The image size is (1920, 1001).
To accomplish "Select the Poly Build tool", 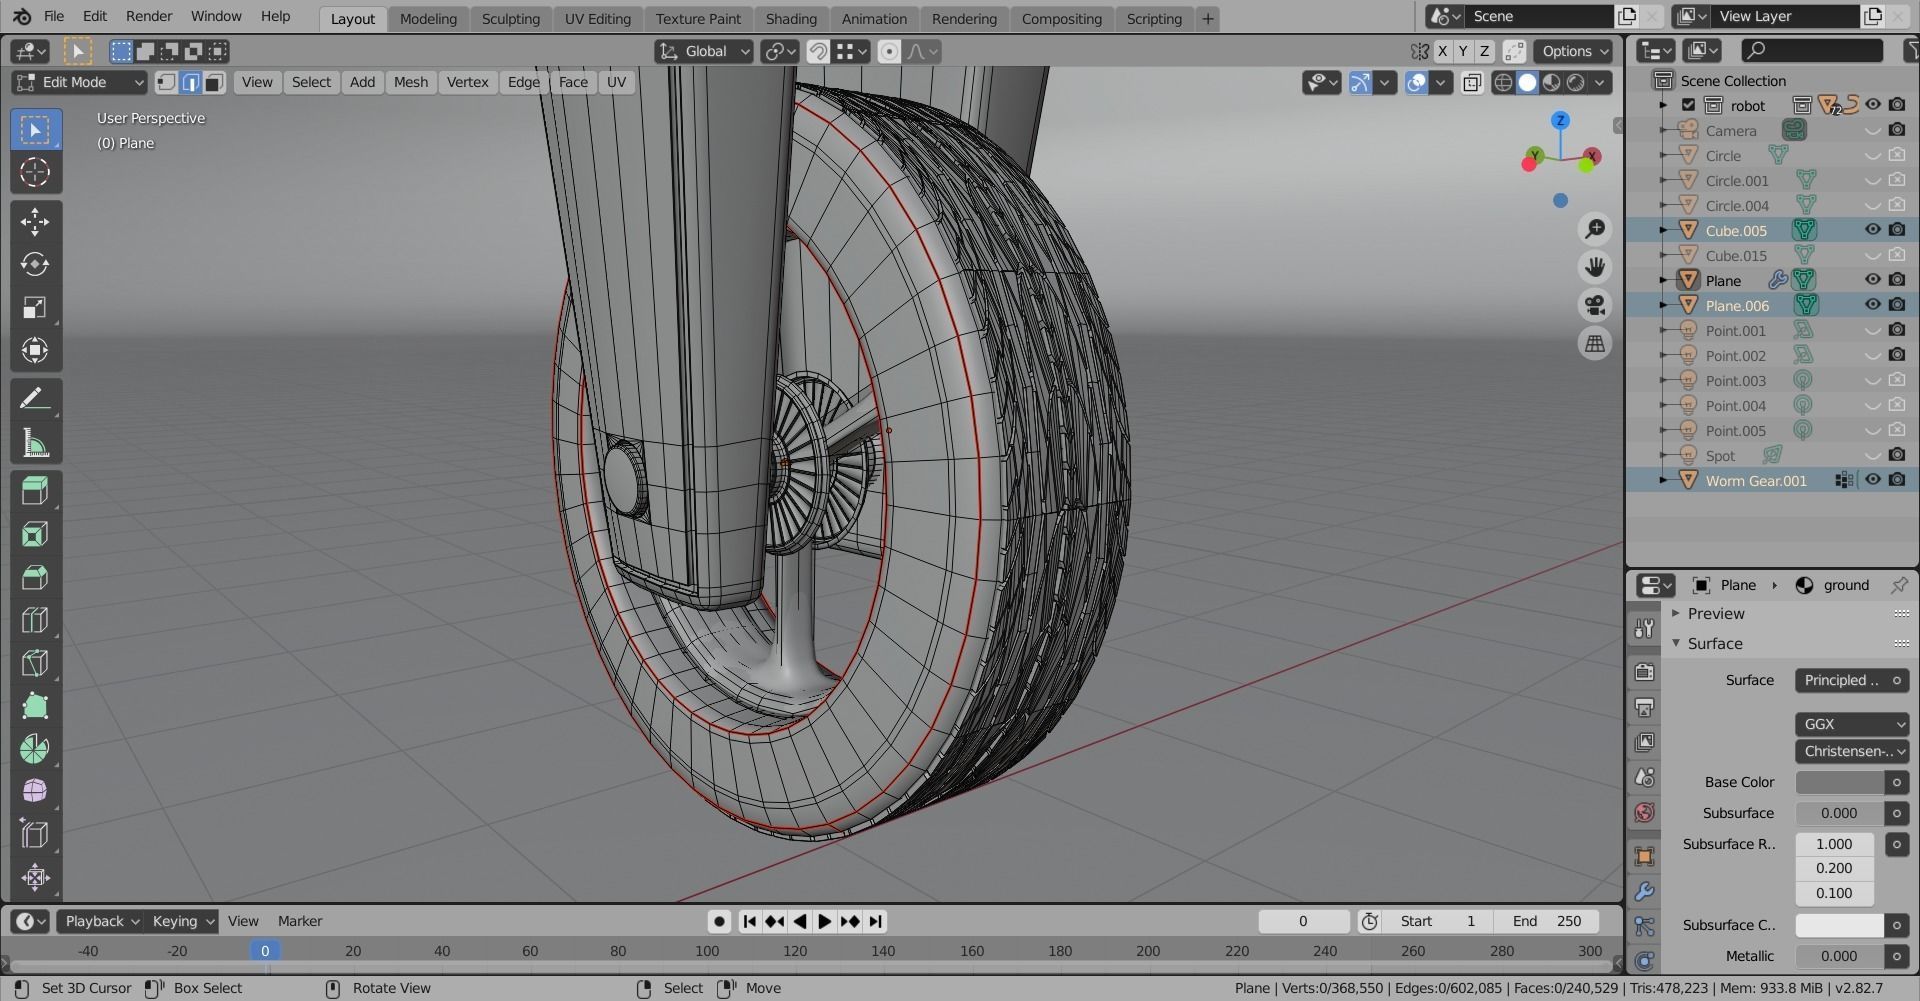I will click(35, 706).
